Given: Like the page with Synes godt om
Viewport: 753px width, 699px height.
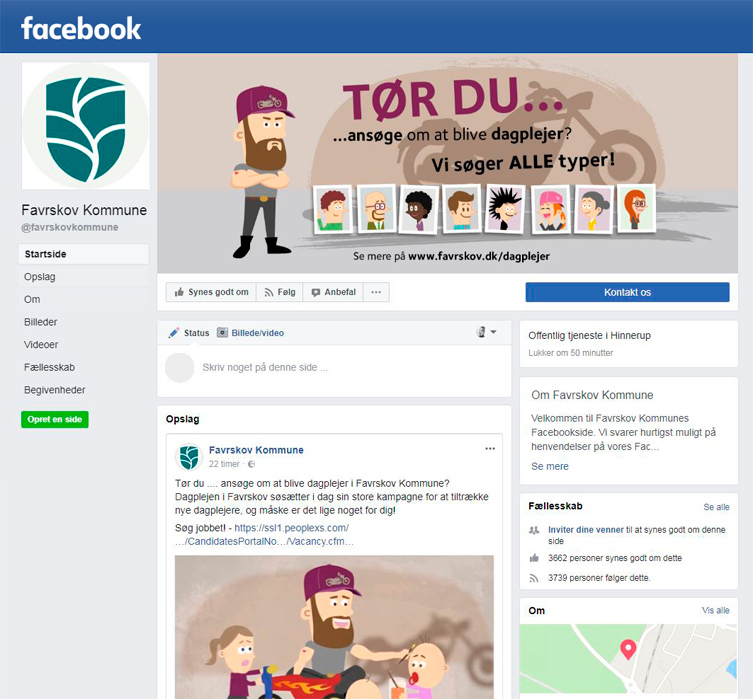Looking at the screenshot, I should (211, 292).
